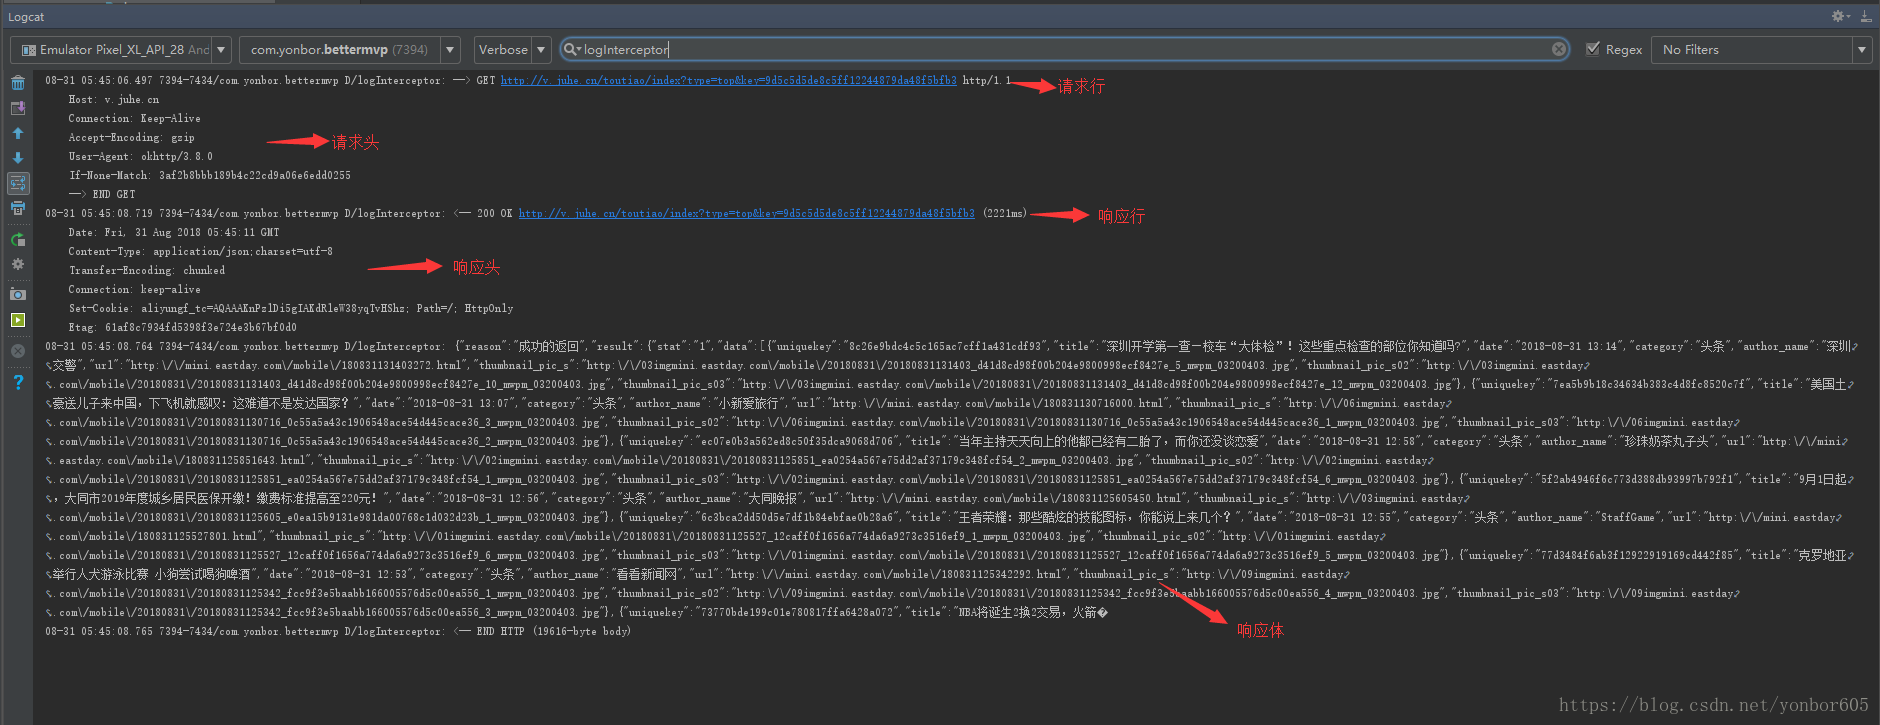
Task: Open the com.yonbor.bettermvp process dropdown
Action: 350,49
